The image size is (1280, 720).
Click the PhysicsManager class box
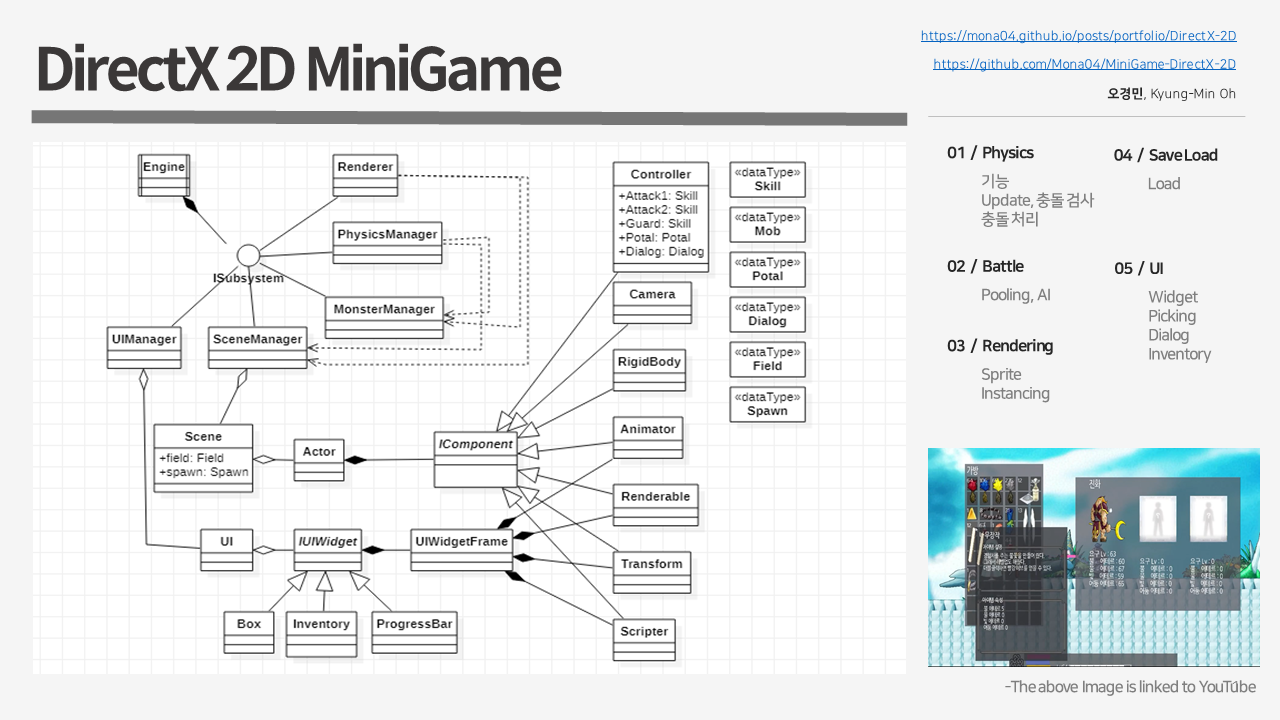tap(387, 243)
